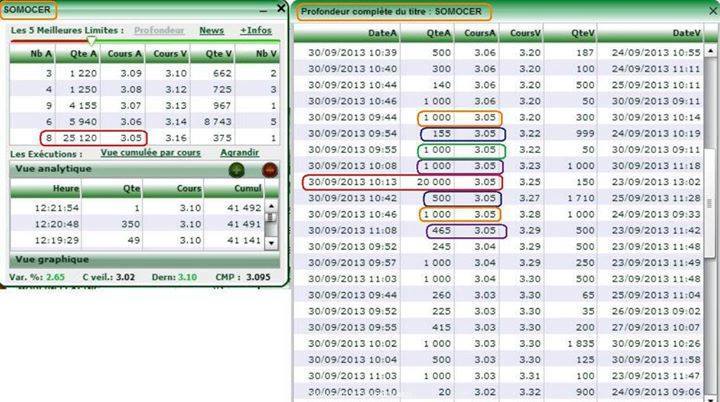The height and width of the screenshot is (402, 720).
Task: Click the Var. % value 2.65
Action: (x=56, y=277)
